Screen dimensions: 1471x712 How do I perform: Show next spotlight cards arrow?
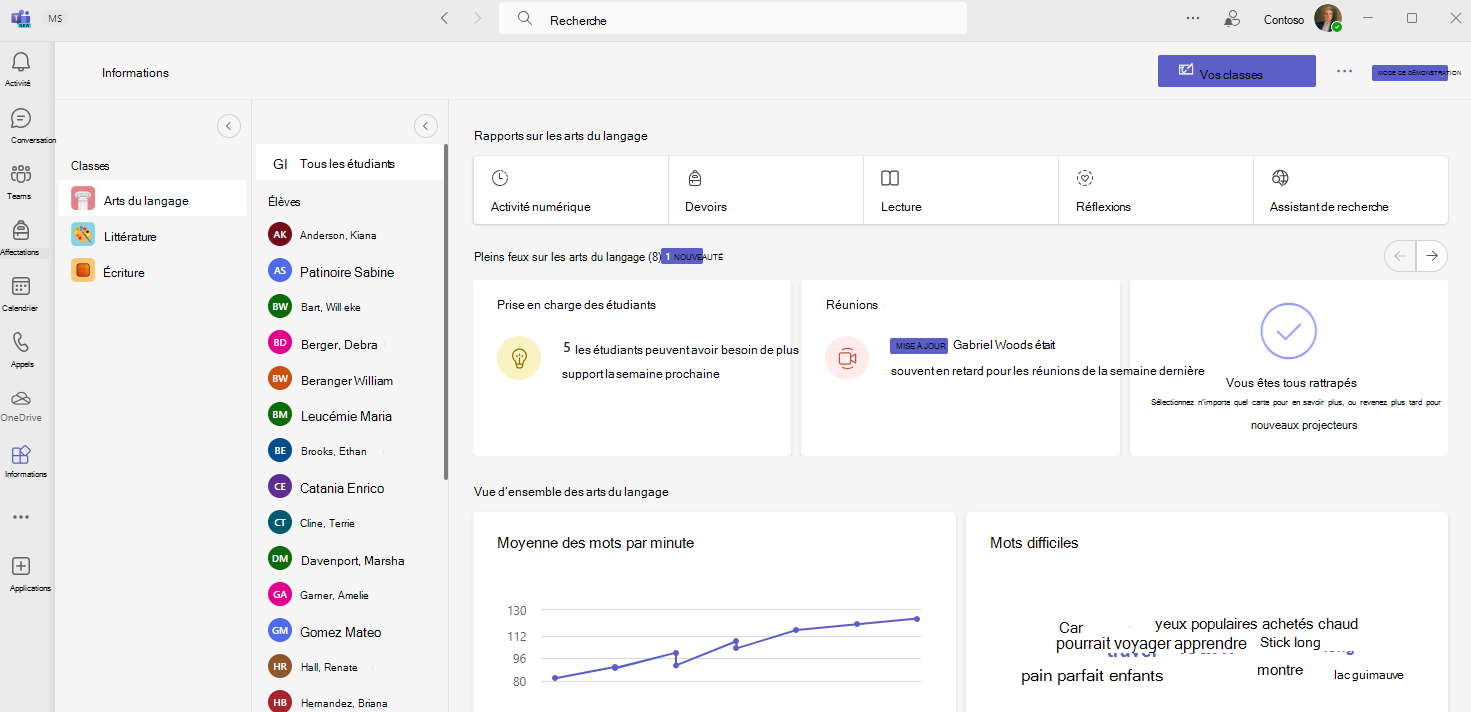[x=1432, y=257]
